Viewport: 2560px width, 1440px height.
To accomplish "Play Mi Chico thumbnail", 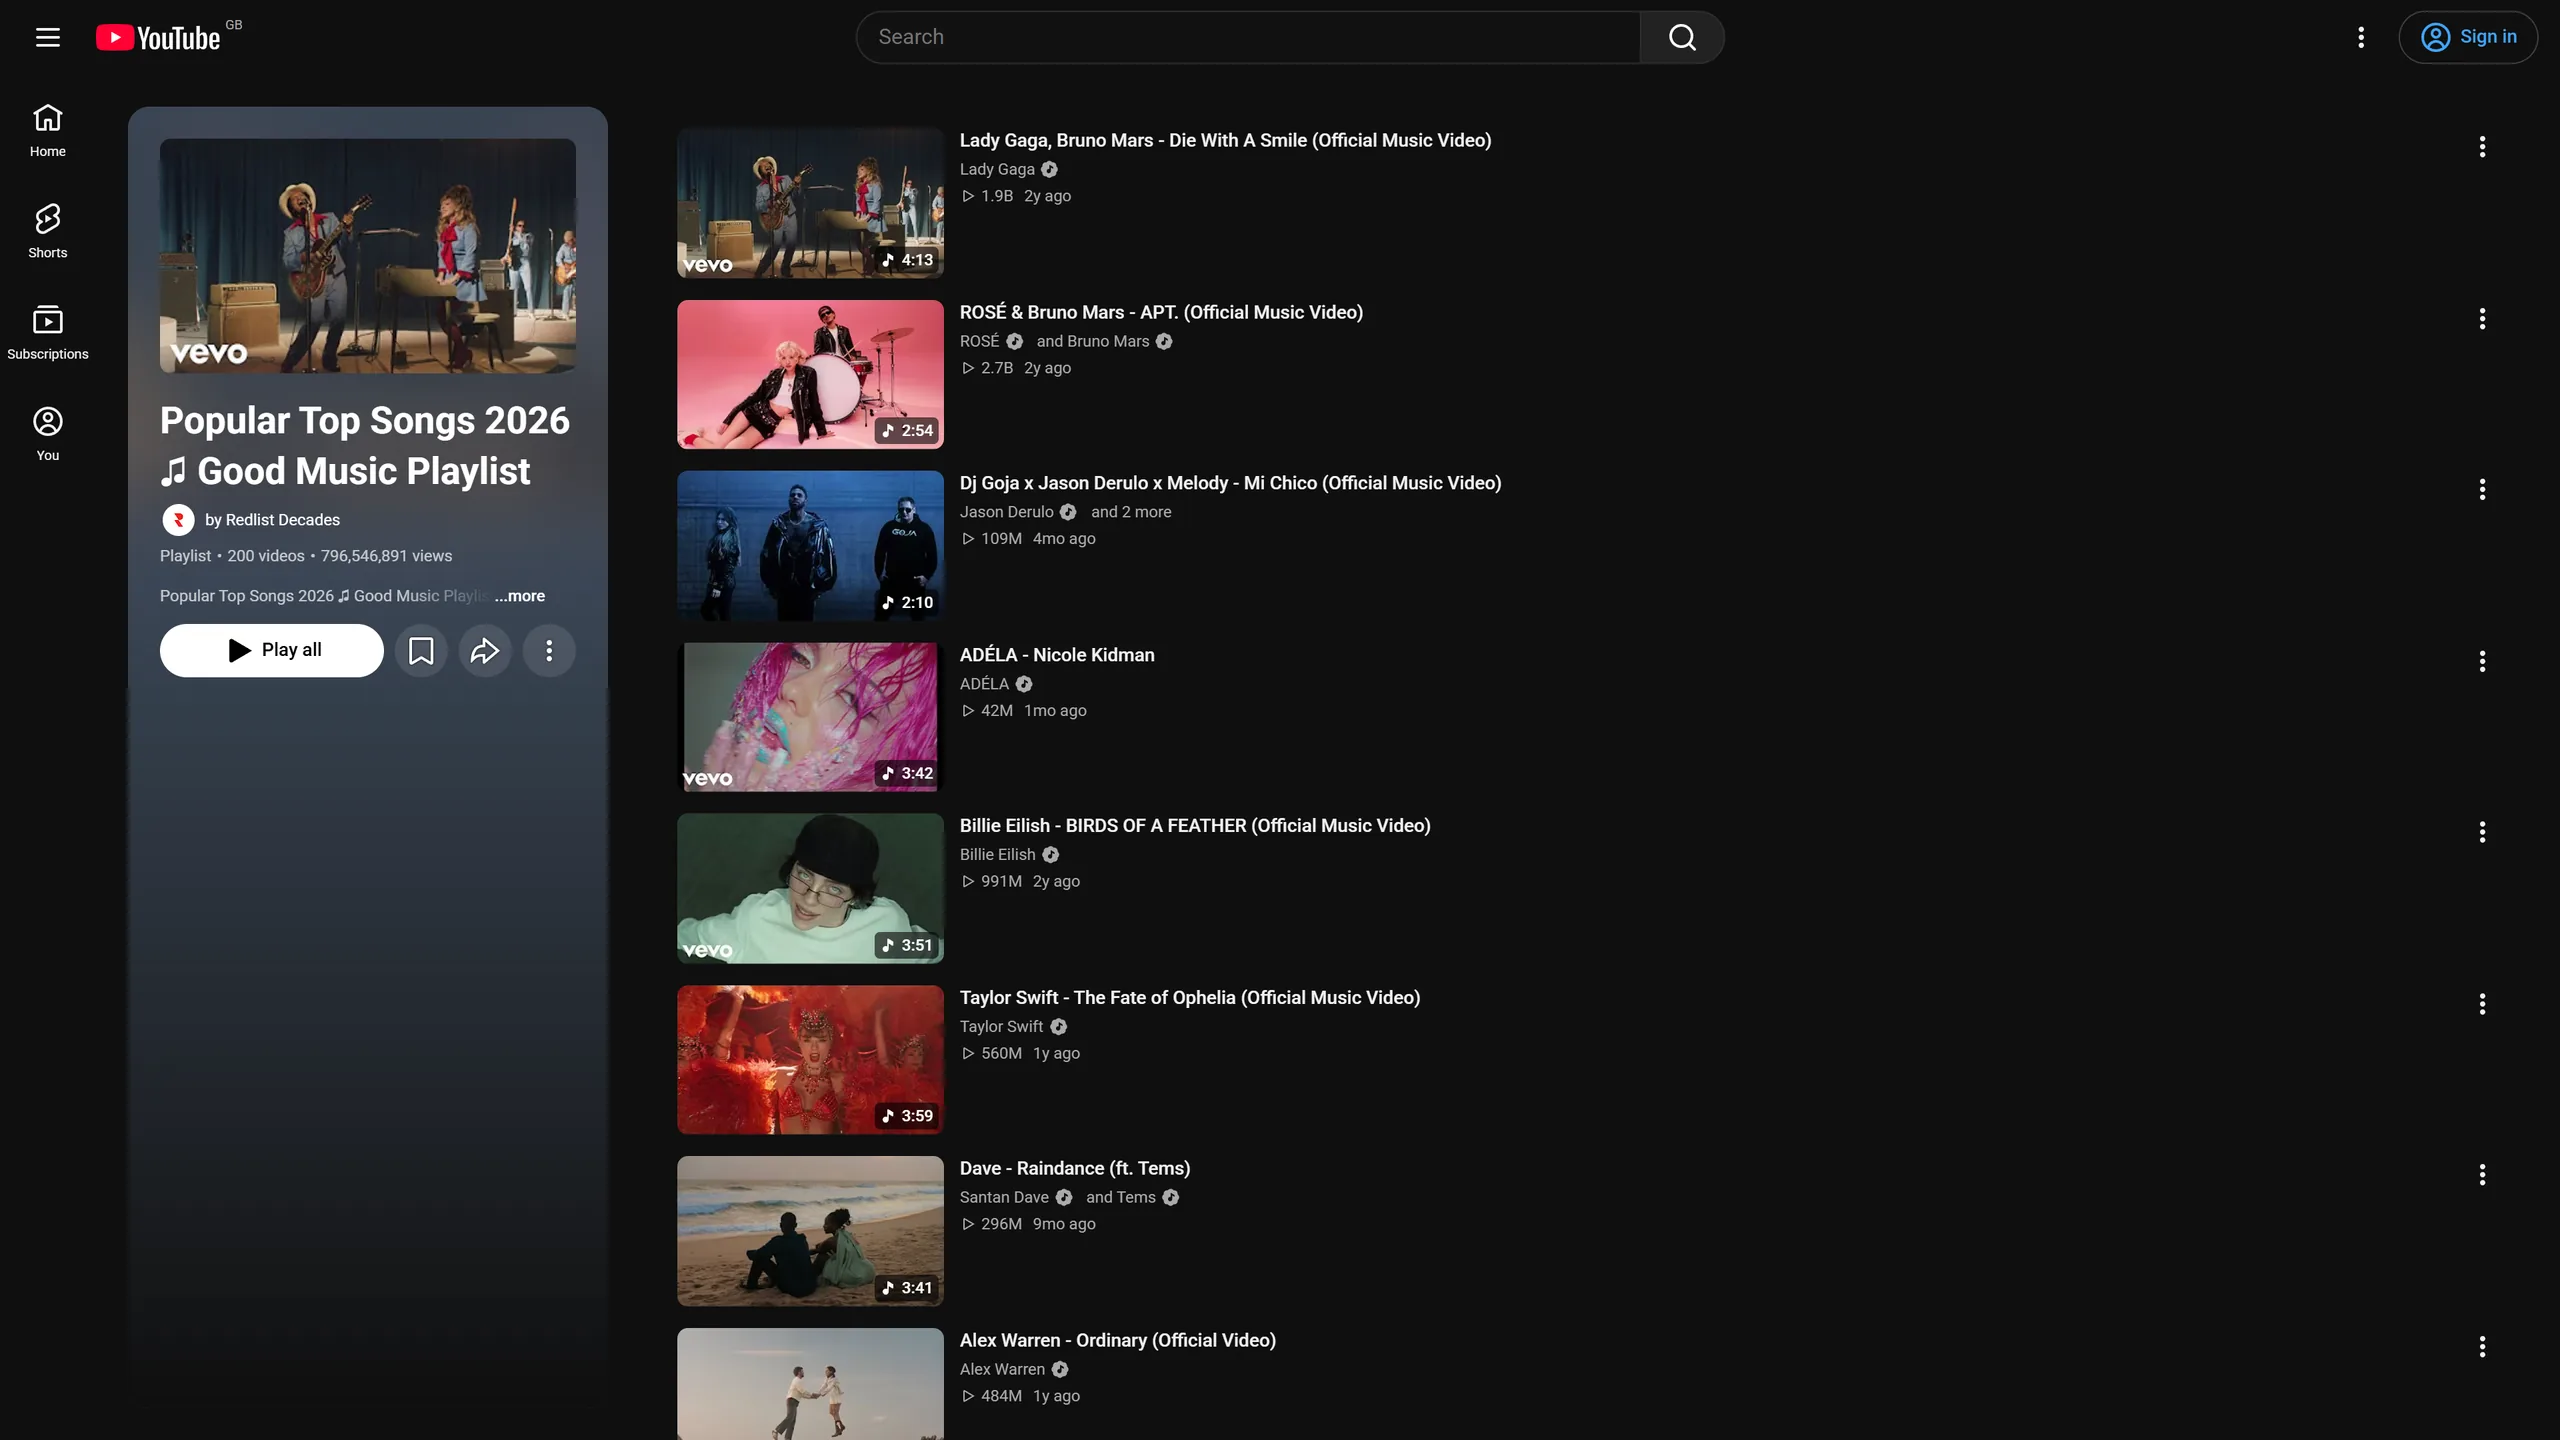I will click(x=810, y=546).
